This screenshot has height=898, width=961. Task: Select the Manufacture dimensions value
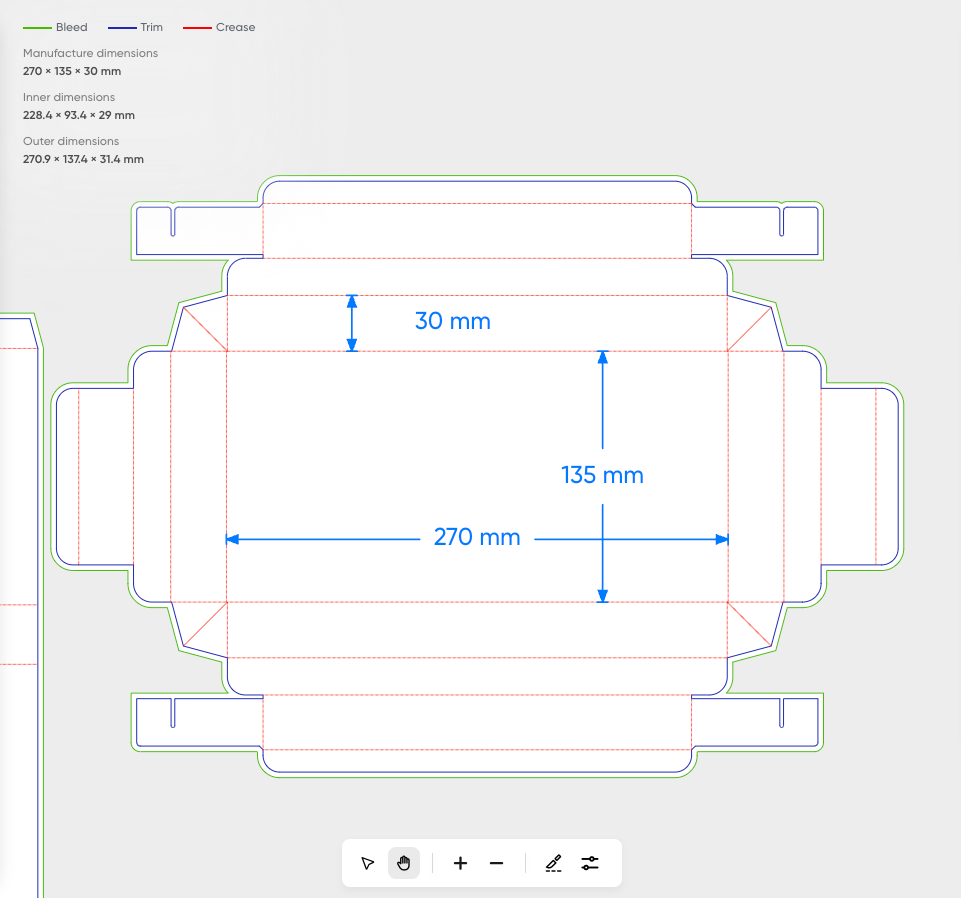pyautogui.click(x=72, y=71)
